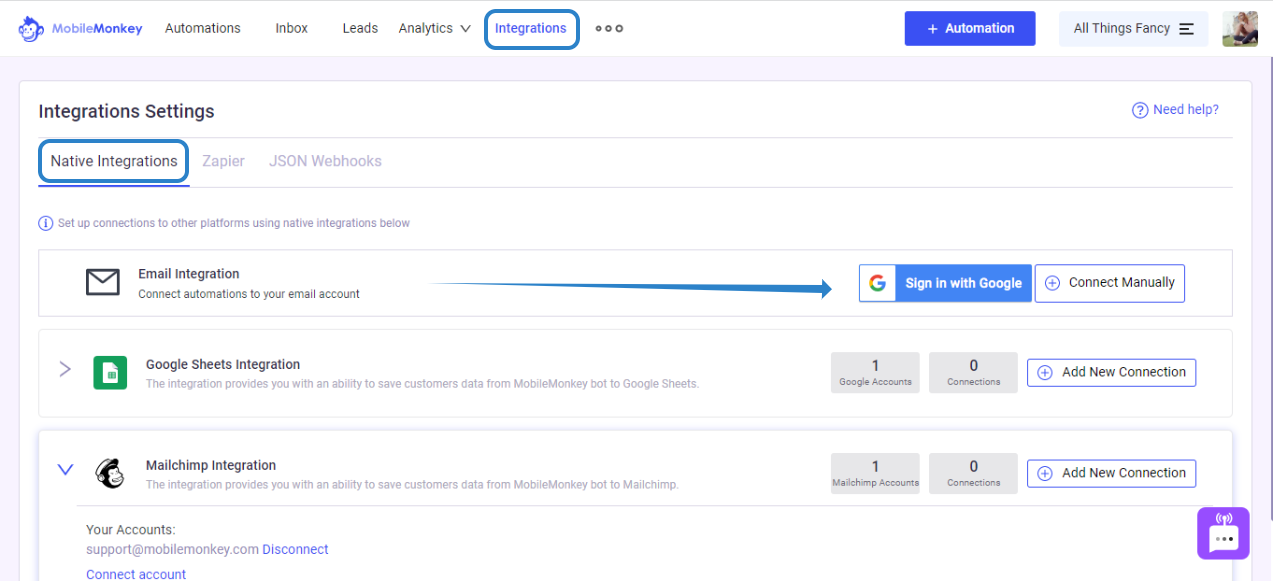
Task: Click the Mailchimp Connections count box
Action: (973, 473)
